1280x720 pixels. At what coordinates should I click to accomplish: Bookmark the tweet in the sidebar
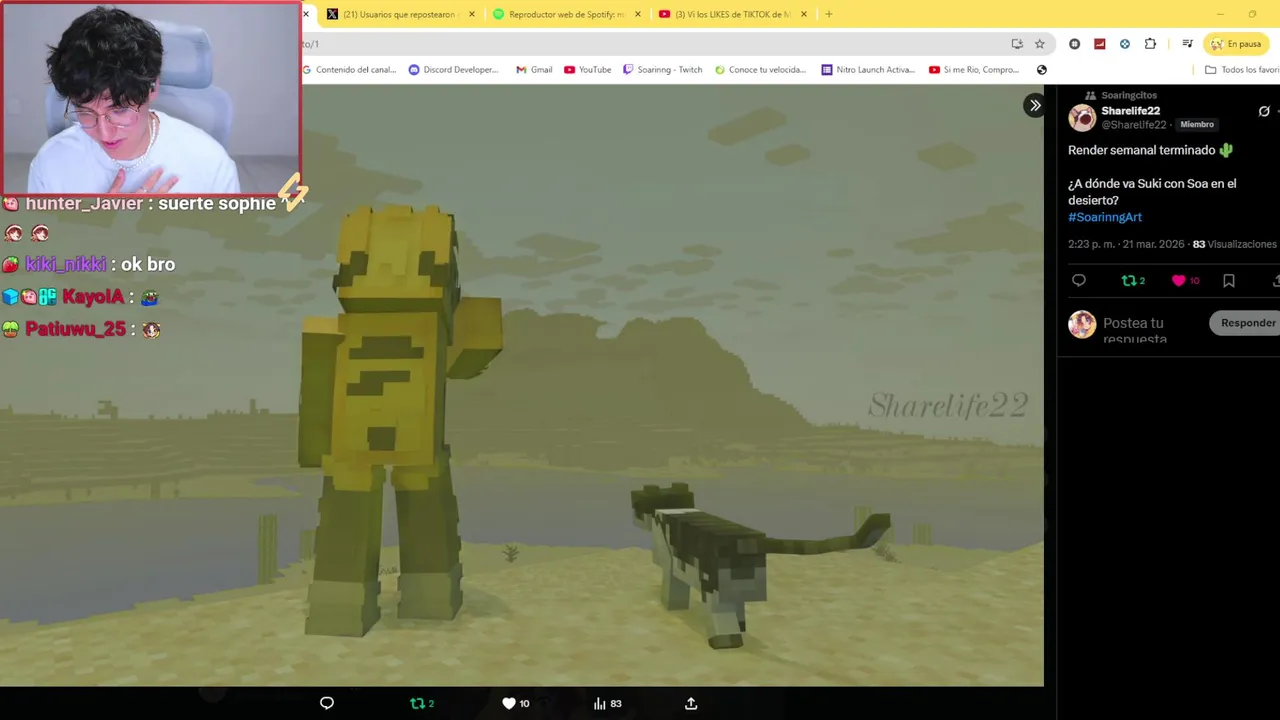tap(1229, 281)
